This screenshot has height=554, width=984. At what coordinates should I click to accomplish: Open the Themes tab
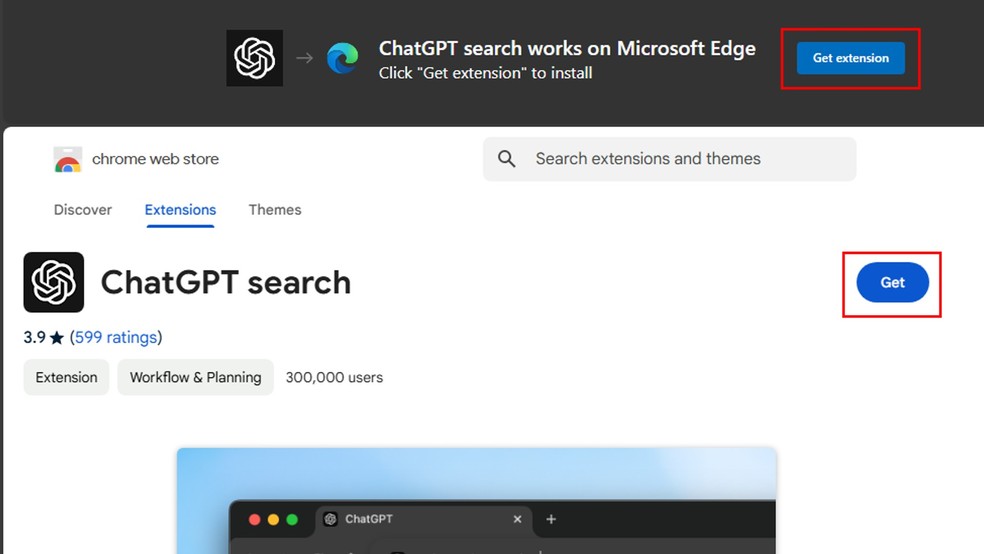coord(275,210)
